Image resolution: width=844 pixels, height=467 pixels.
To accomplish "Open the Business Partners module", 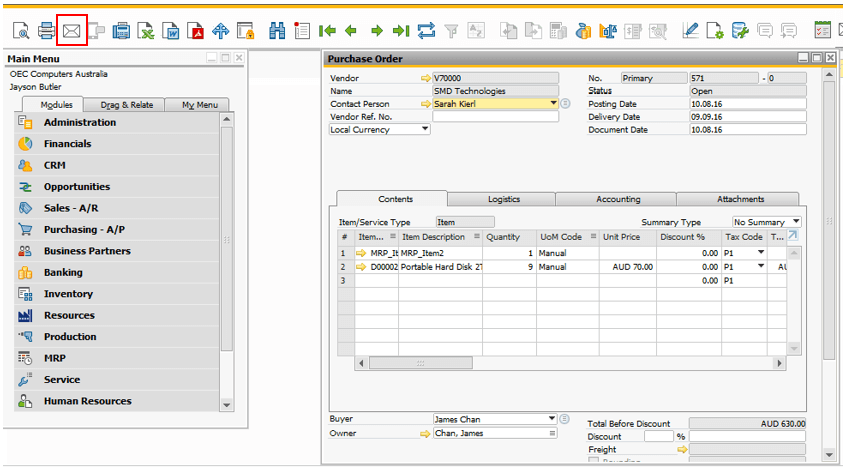I will point(117,251).
